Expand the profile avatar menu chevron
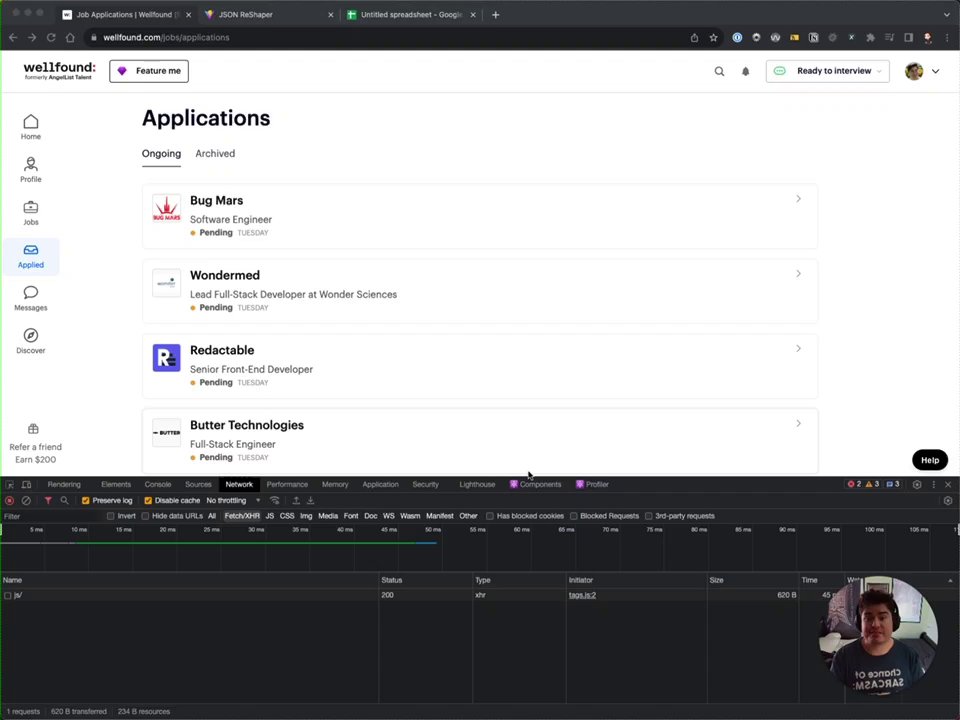 click(x=936, y=71)
